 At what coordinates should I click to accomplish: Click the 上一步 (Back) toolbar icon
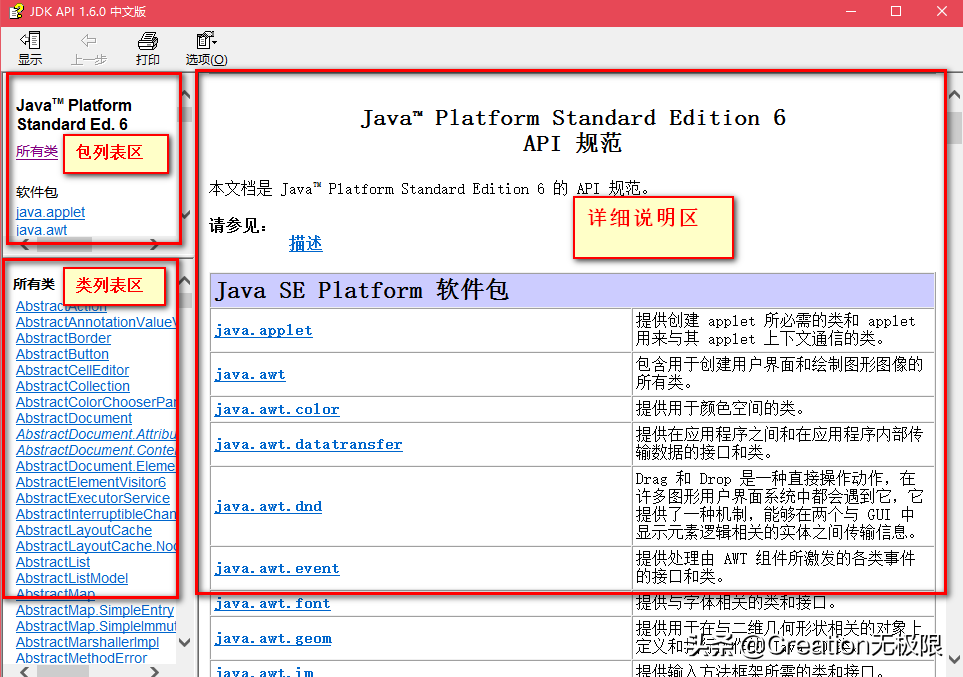(88, 49)
